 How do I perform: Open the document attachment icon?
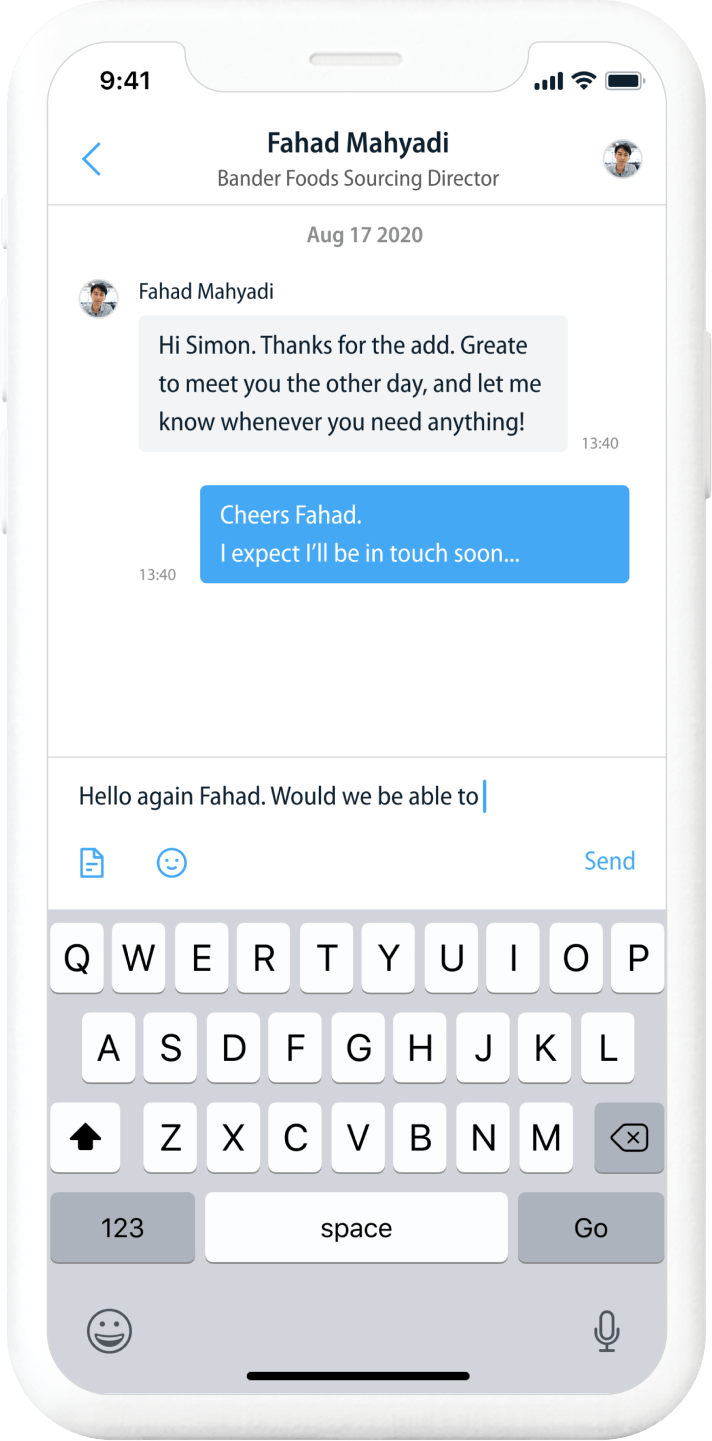click(92, 862)
